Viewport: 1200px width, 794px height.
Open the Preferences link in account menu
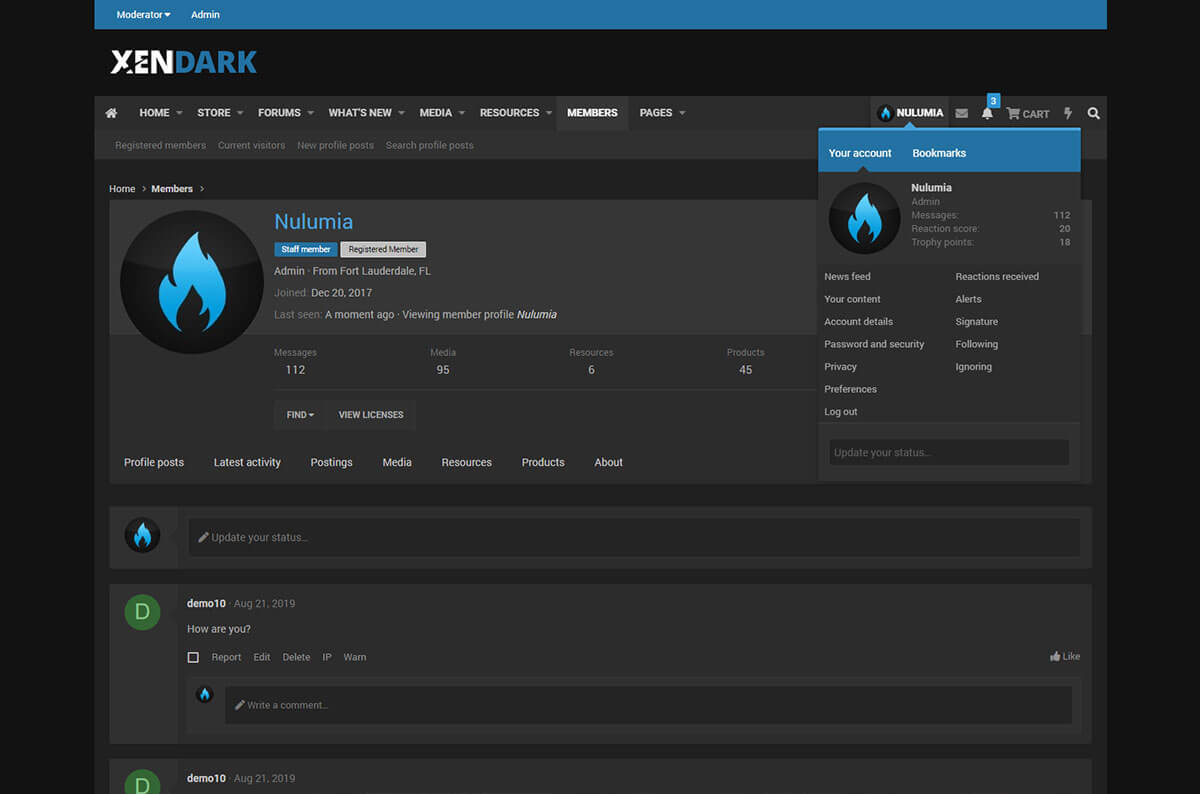(x=850, y=389)
